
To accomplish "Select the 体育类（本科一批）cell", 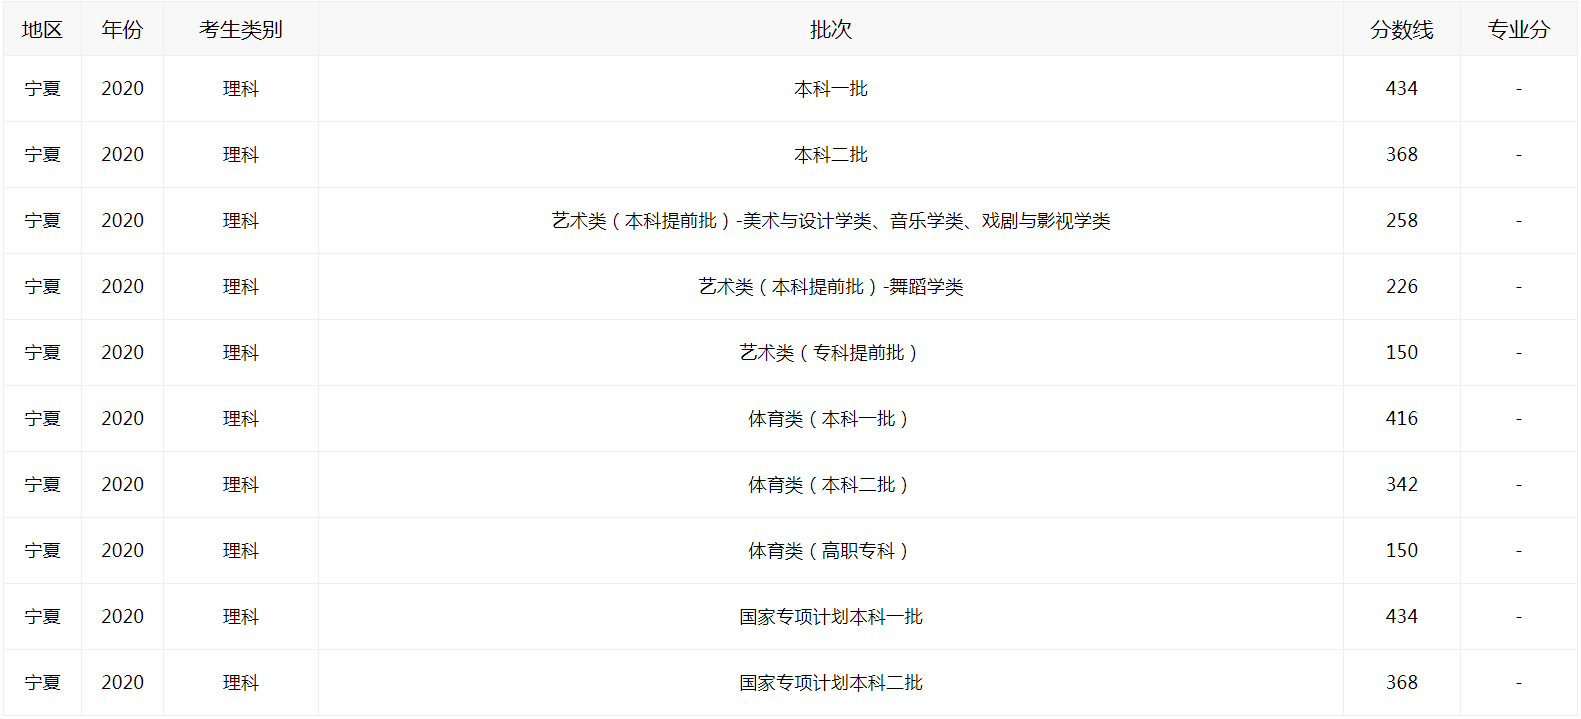I will pos(830,419).
